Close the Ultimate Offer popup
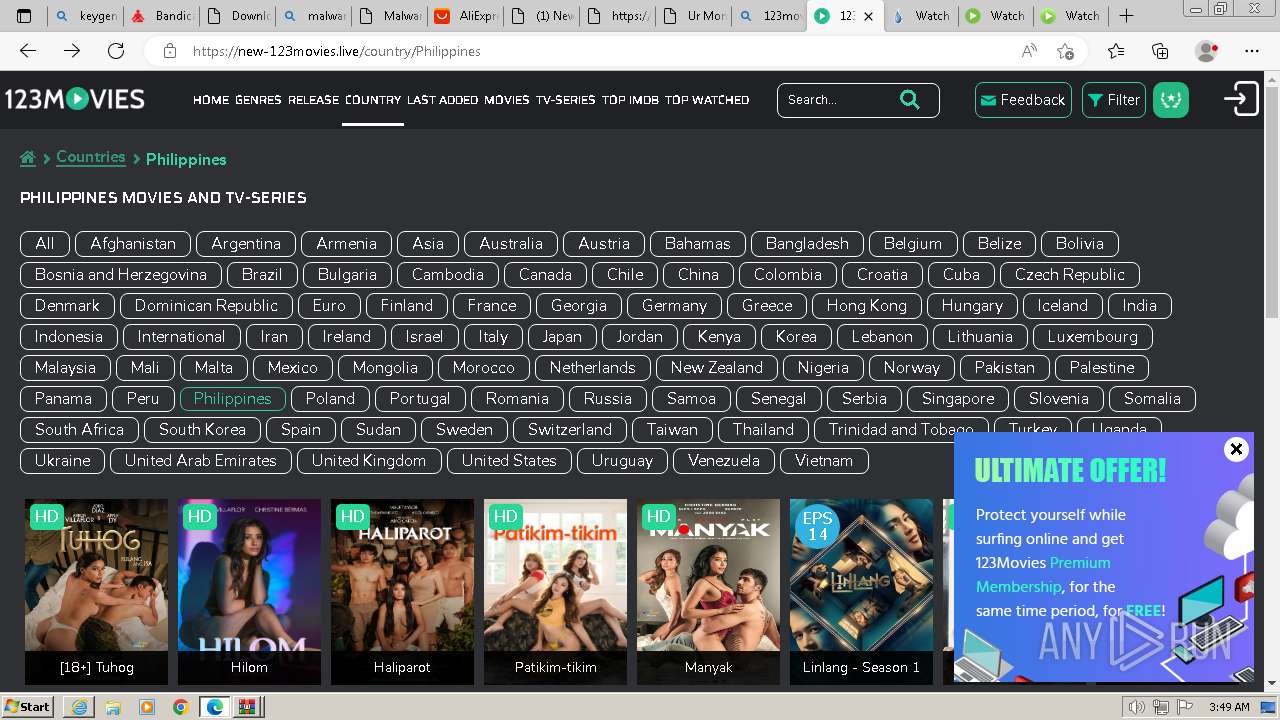Image resolution: width=1280 pixels, height=720 pixels. coord(1236,449)
